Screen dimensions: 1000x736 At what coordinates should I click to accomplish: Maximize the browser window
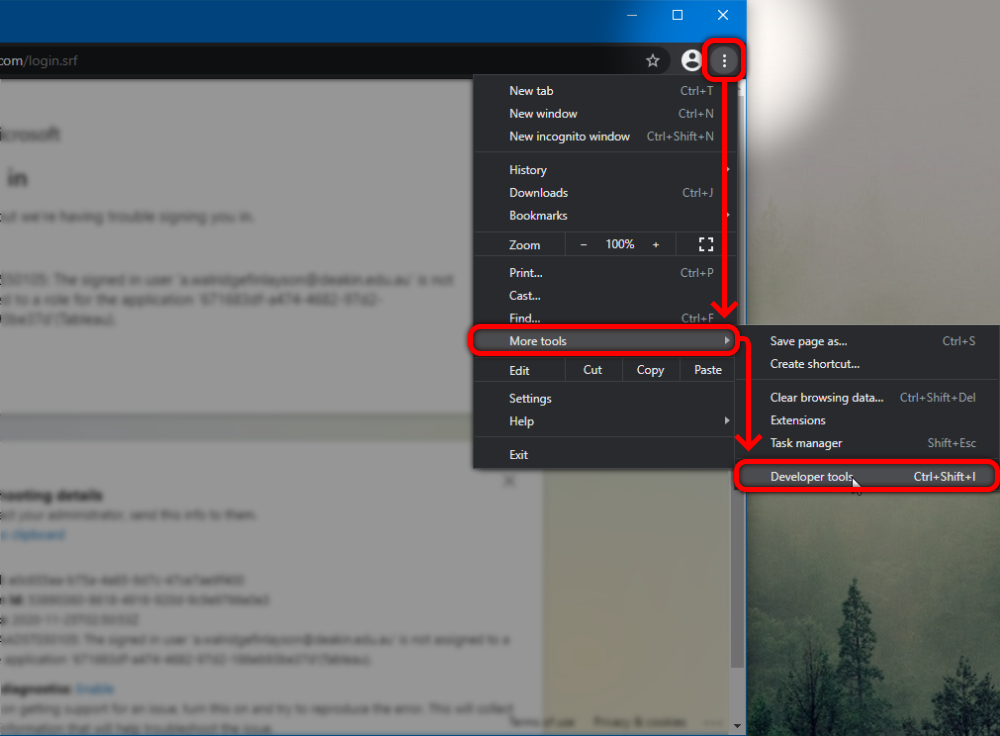pos(677,15)
